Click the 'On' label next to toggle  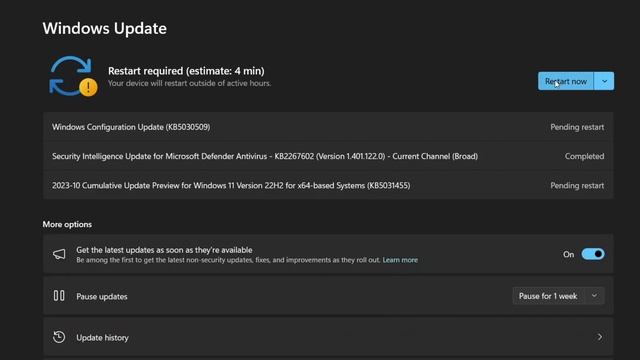click(x=568, y=254)
